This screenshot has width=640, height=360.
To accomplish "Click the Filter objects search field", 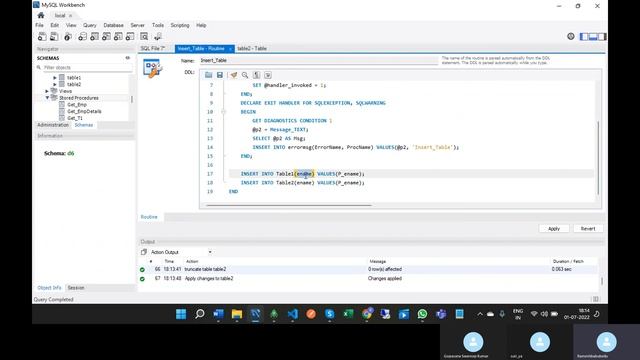I will 87,67.
